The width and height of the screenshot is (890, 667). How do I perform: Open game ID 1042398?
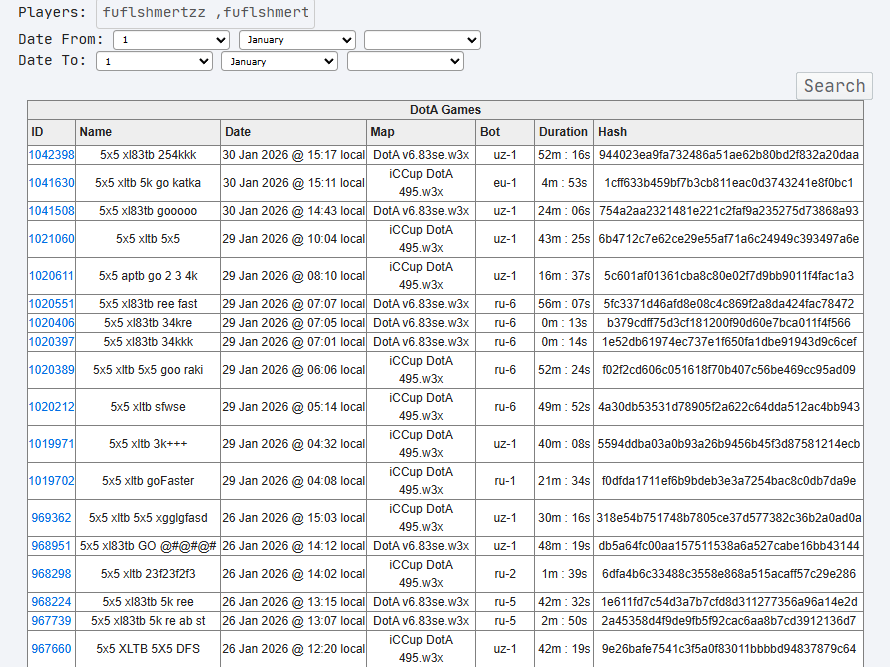click(x=51, y=155)
